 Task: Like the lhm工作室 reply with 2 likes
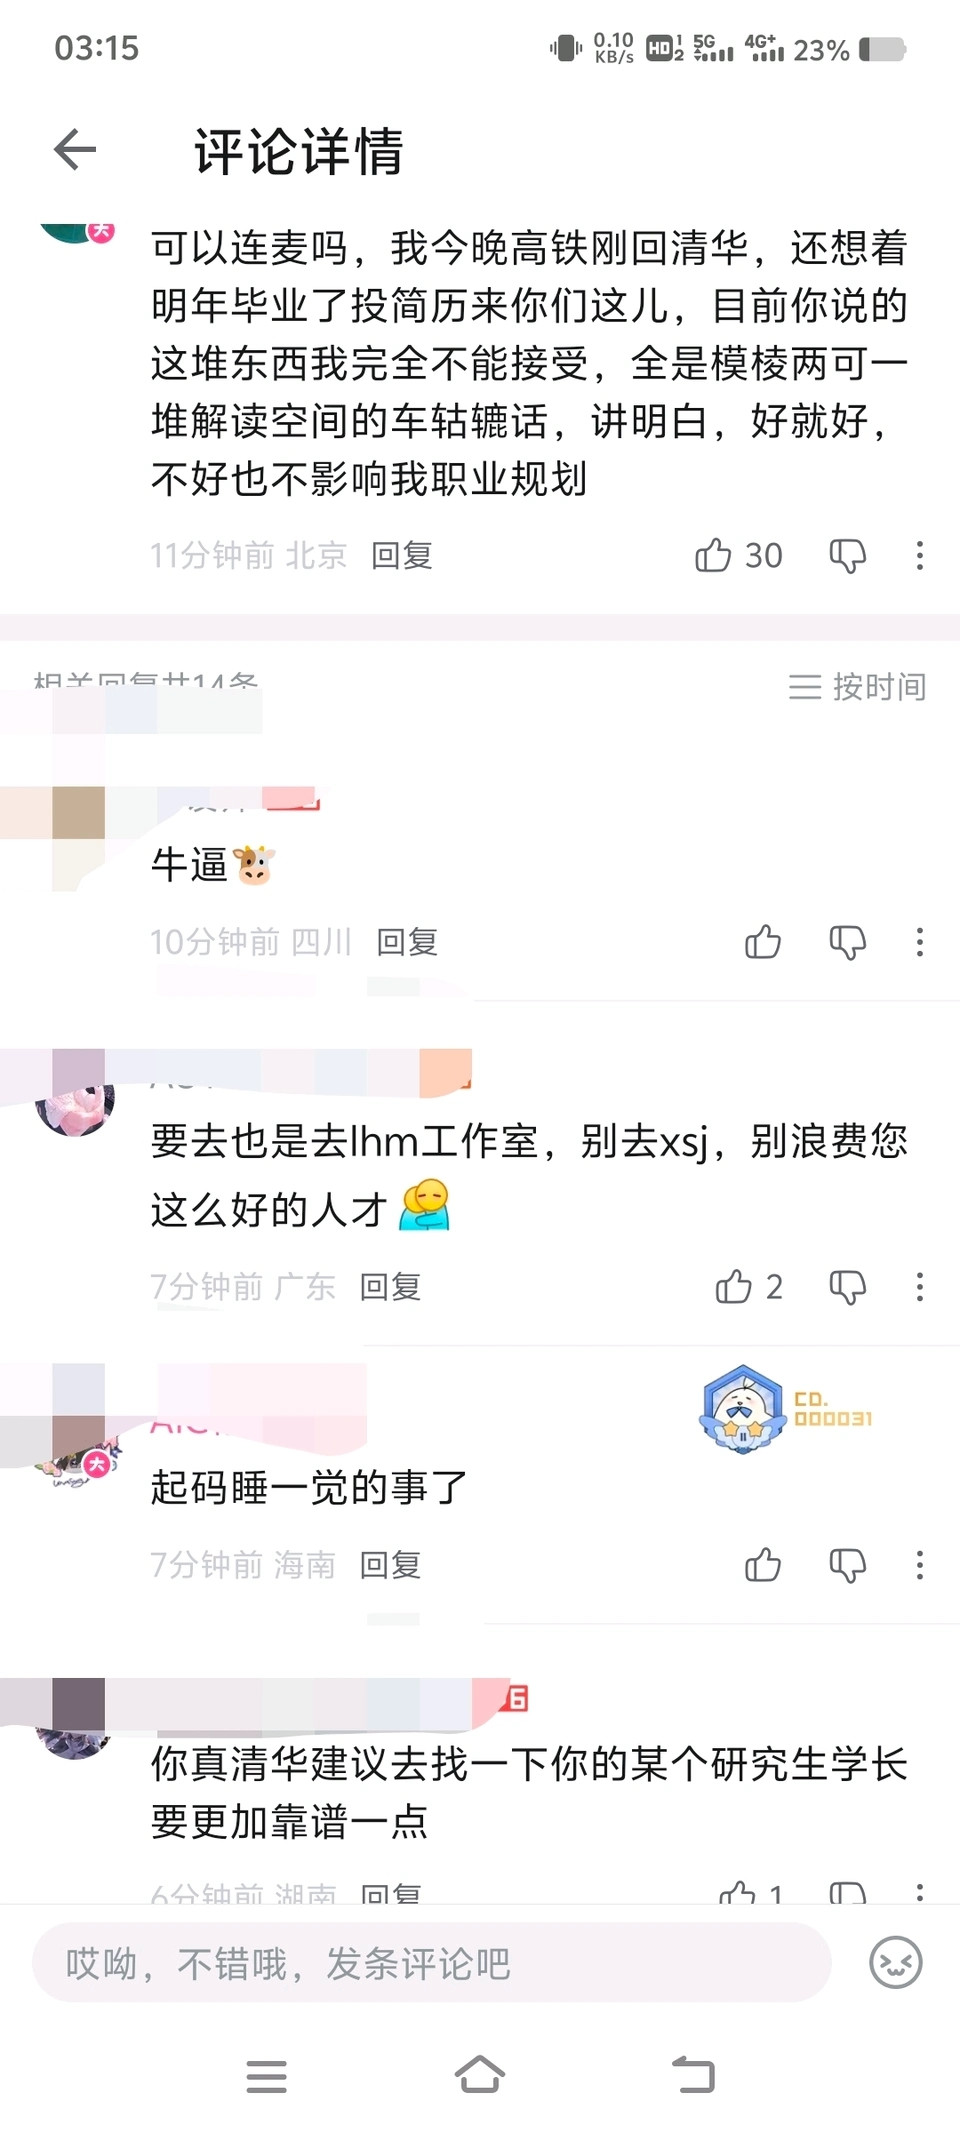click(x=749, y=1287)
